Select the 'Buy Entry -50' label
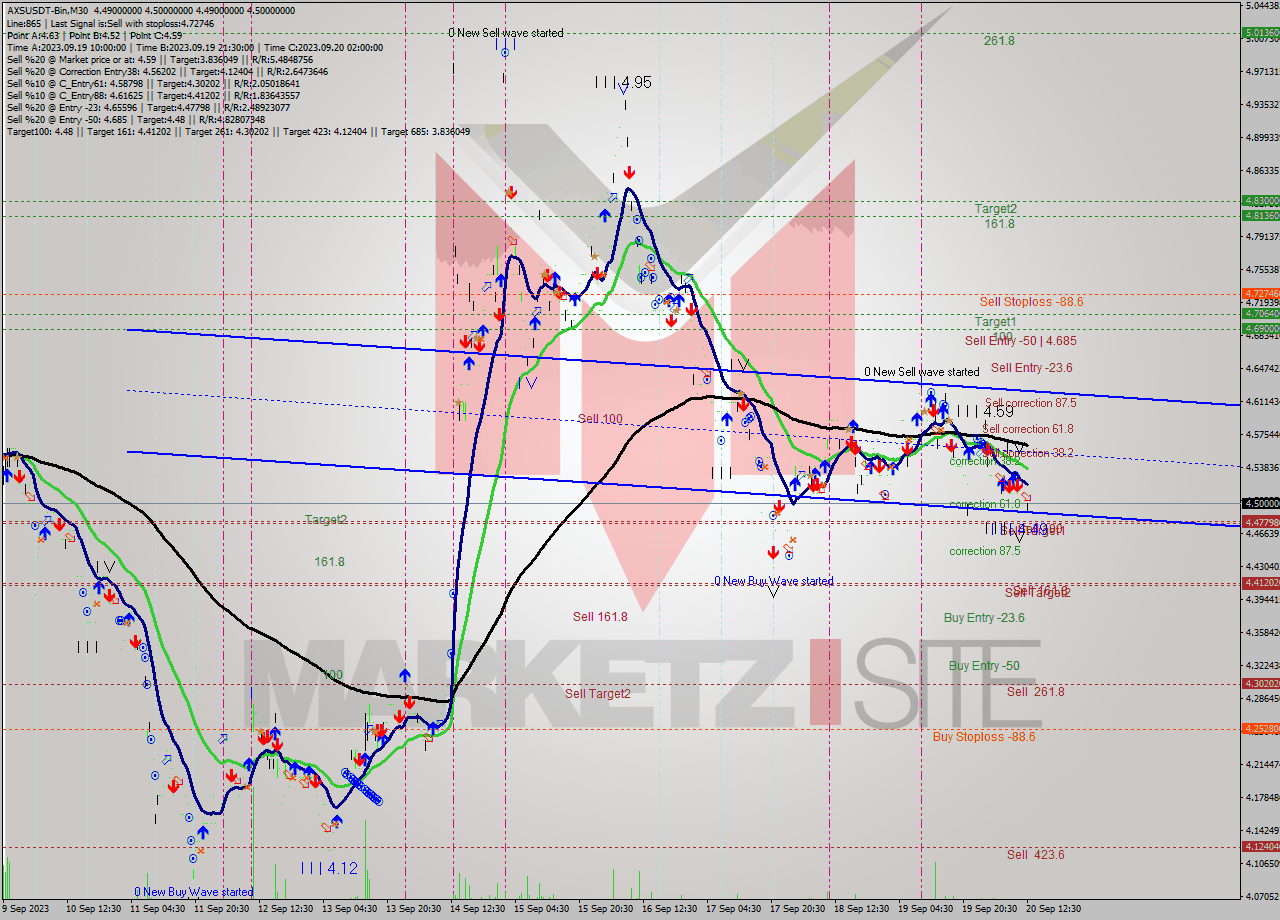This screenshot has width=1280, height=920. (984, 666)
